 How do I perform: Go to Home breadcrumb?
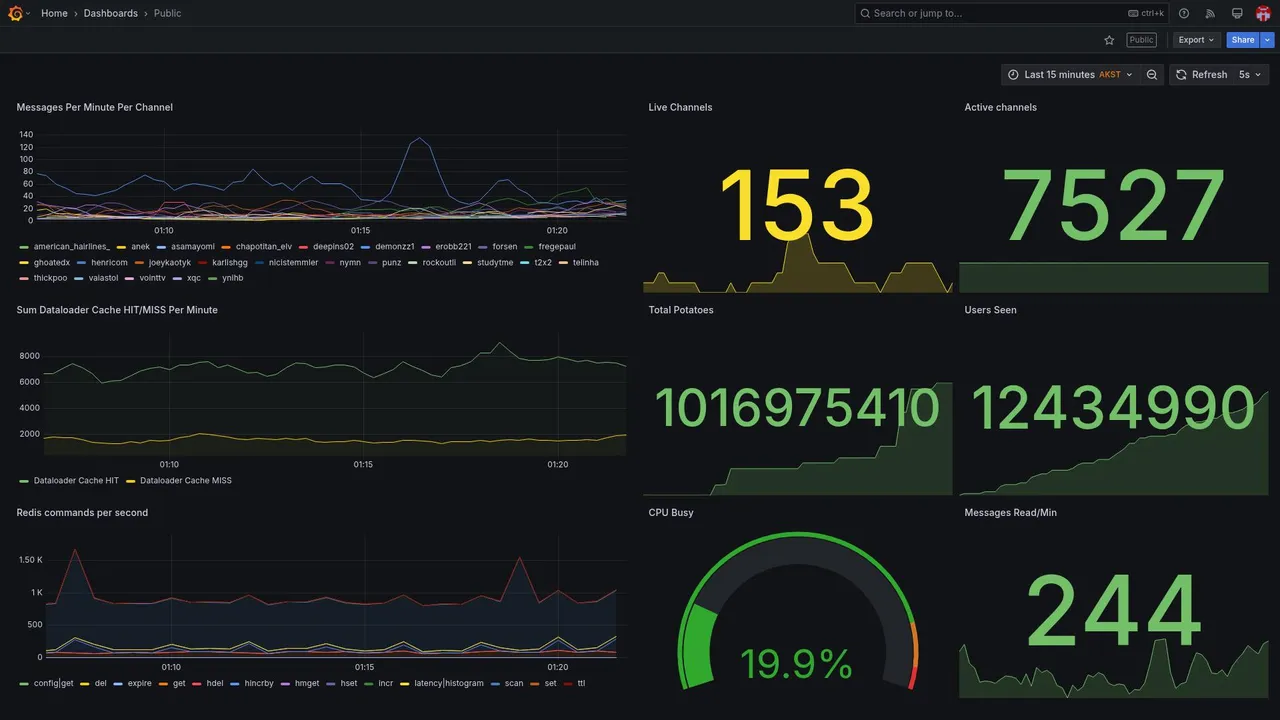54,13
